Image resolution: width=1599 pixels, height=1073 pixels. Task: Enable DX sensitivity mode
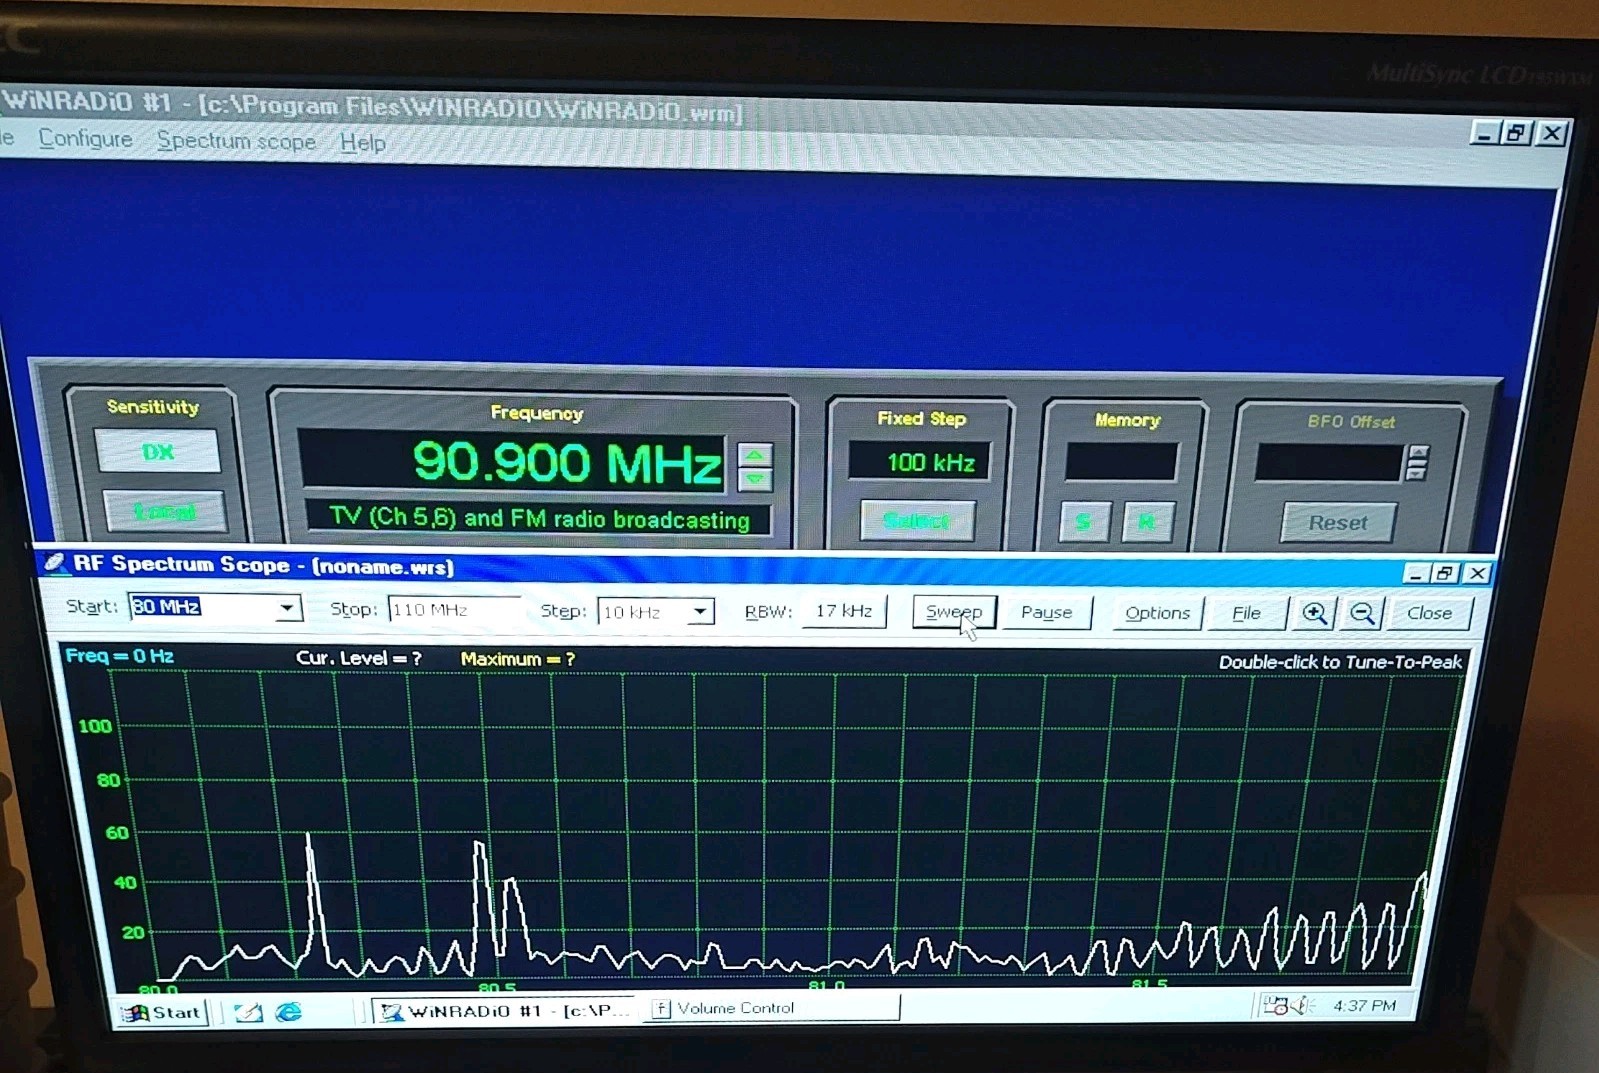coord(158,451)
